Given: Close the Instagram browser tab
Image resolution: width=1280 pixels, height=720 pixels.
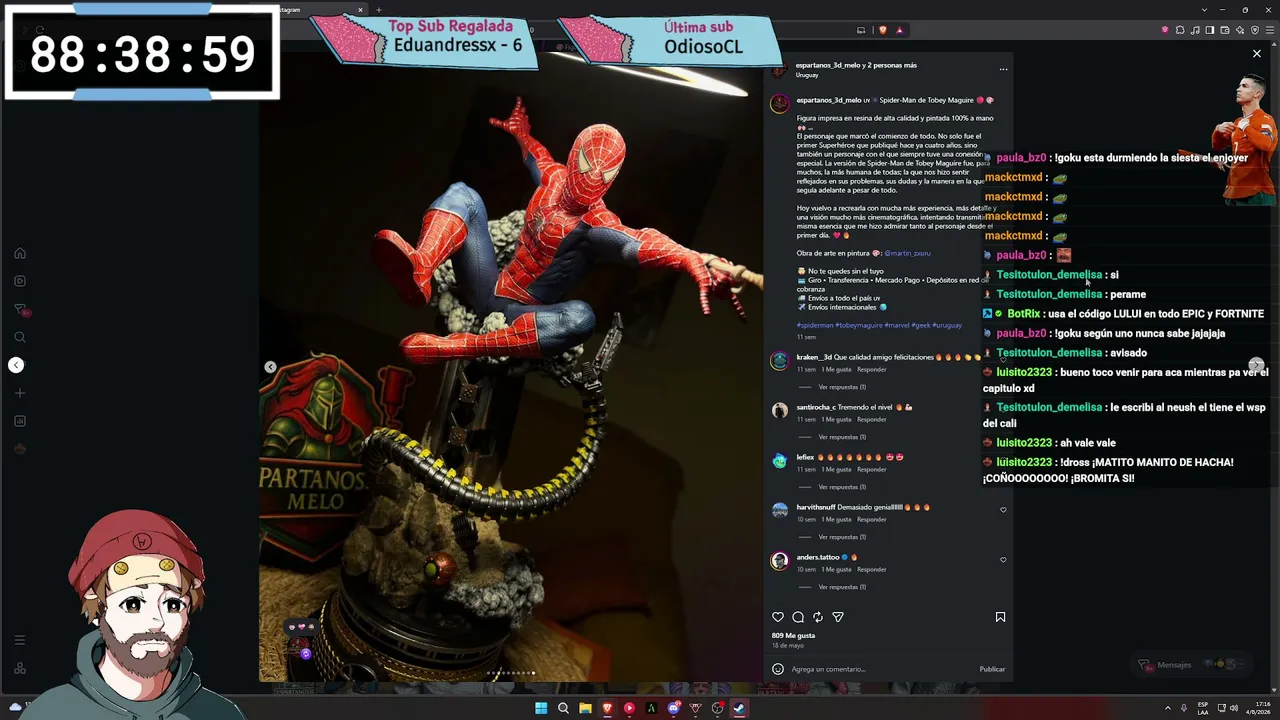Looking at the screenshot, I should [360, 10].
